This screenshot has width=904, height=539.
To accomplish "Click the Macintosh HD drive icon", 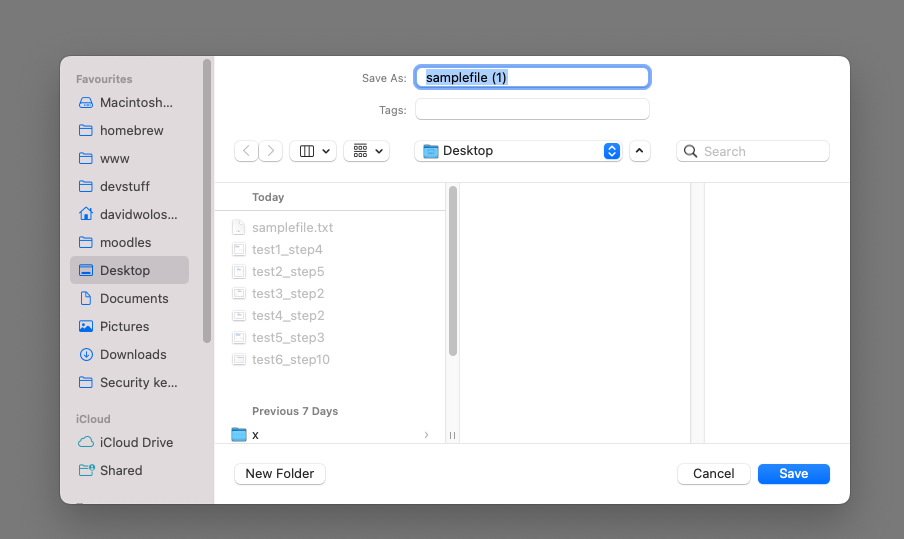I will coord(86,103).
